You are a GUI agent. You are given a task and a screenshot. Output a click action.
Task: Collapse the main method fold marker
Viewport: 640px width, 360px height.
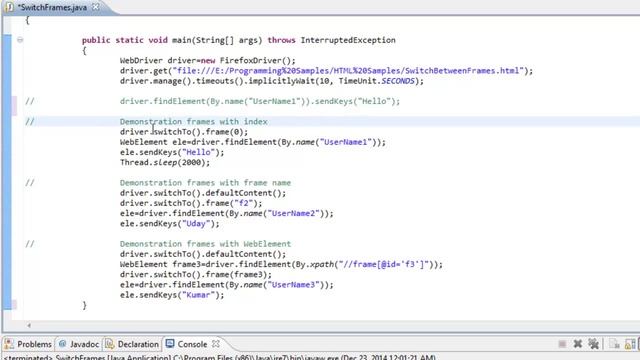click(x=20, y=40)
